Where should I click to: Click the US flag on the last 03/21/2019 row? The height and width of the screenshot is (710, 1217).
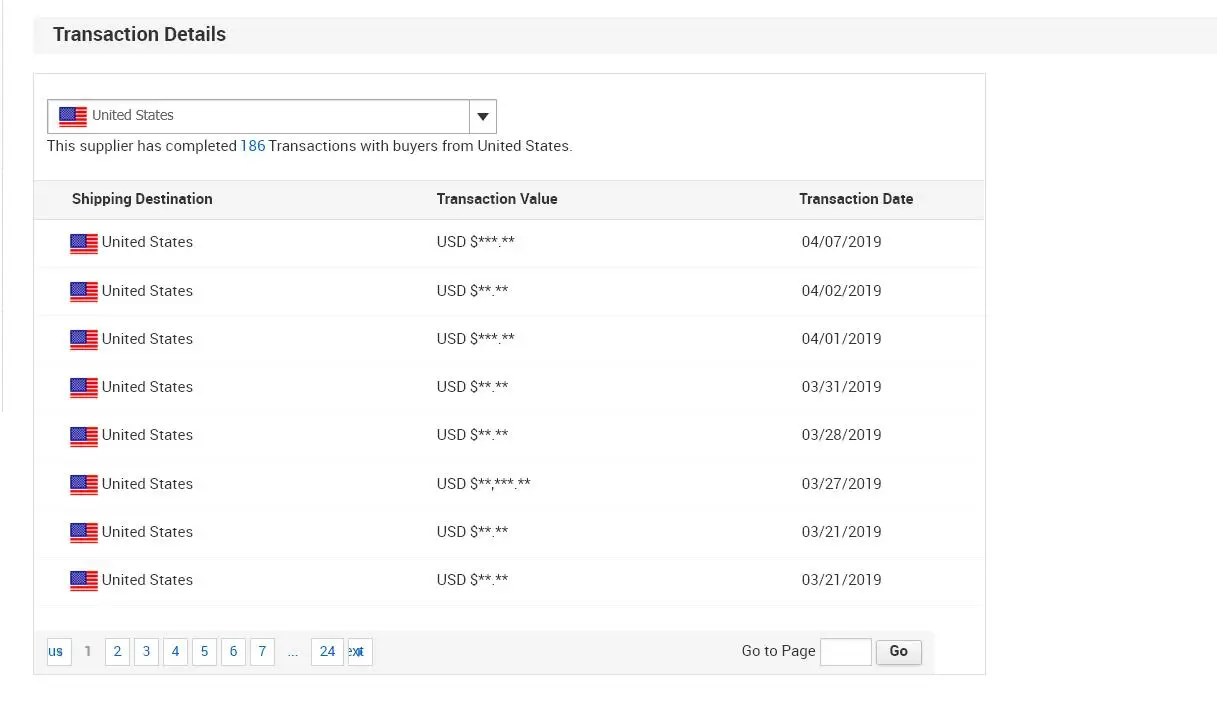coord(83,580)
